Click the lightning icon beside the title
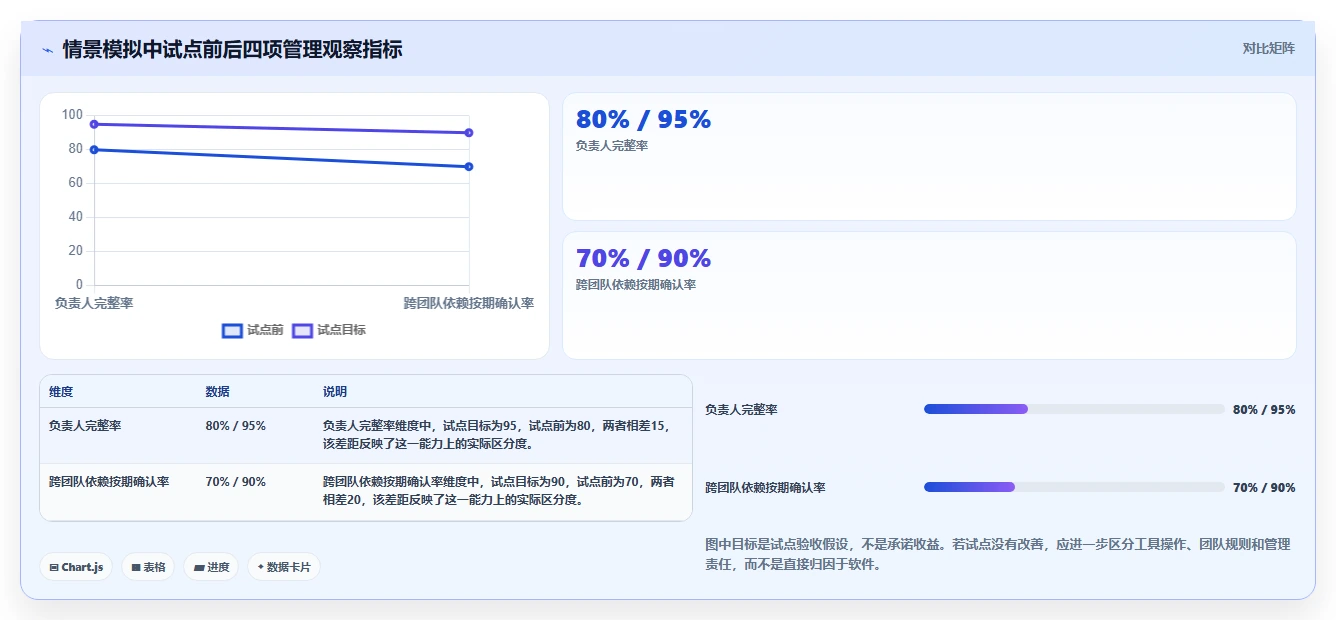This screenshot has height=620, width=1336. [48, 50]
